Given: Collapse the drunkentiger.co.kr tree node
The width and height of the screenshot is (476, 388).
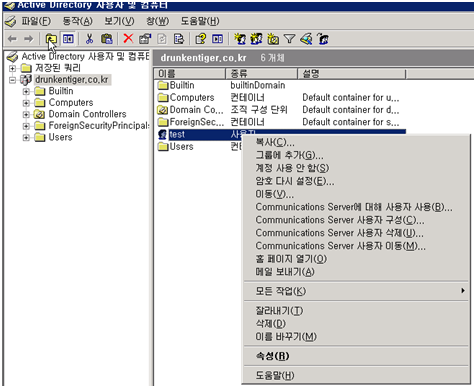Looking at the screenshot, I should click(13, 80).
